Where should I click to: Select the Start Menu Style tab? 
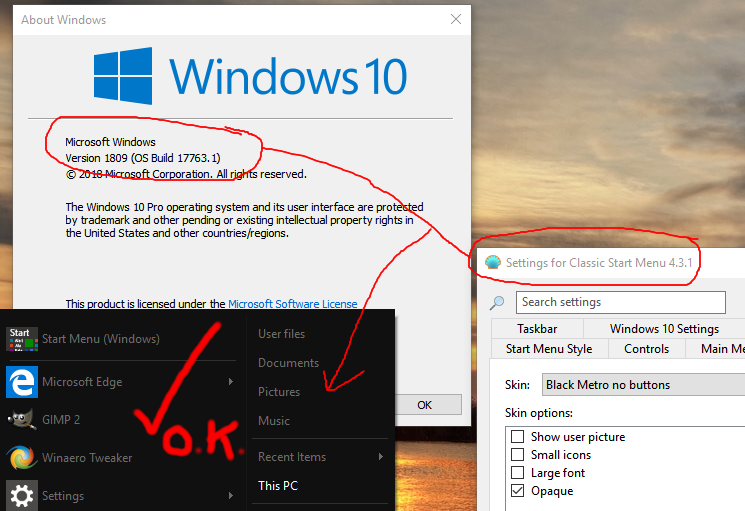(x=549, y=349)
